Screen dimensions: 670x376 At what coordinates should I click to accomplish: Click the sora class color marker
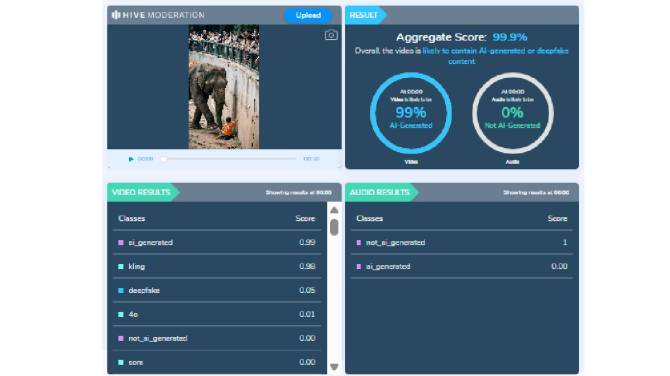[121, 362]
